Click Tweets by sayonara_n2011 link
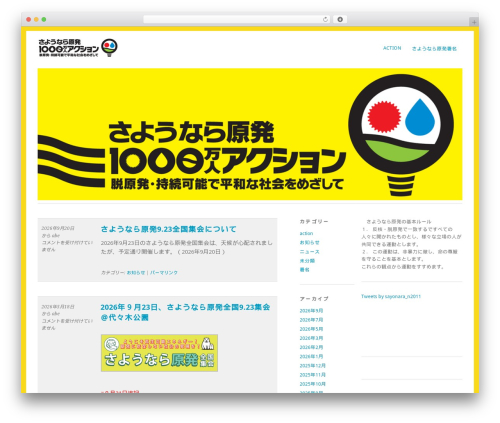 pos(391,296)
